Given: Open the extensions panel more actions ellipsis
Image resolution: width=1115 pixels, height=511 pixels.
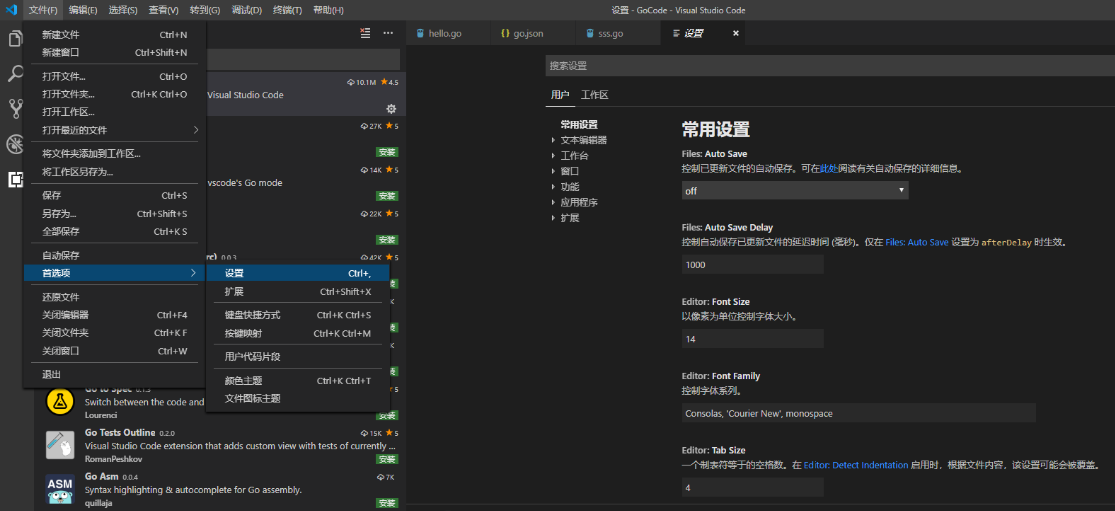Looking at the screenshot, I should tap(388, 33).
